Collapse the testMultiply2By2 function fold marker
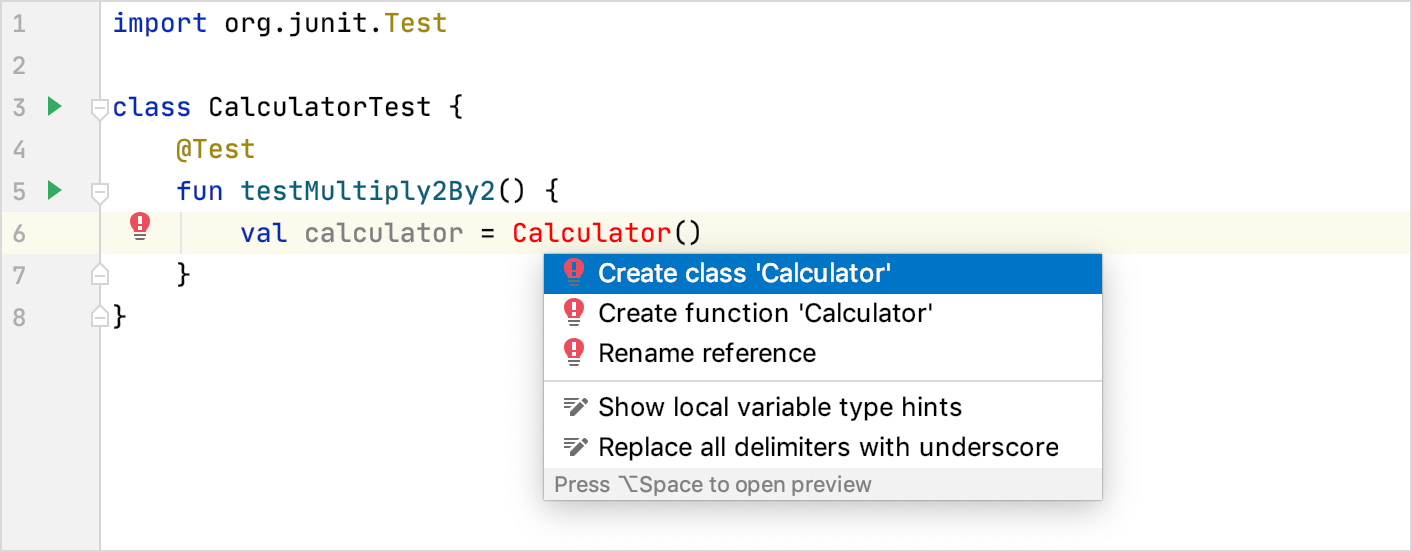The height and width of the screenshot is (552, 1412). [x=99, y=191]
